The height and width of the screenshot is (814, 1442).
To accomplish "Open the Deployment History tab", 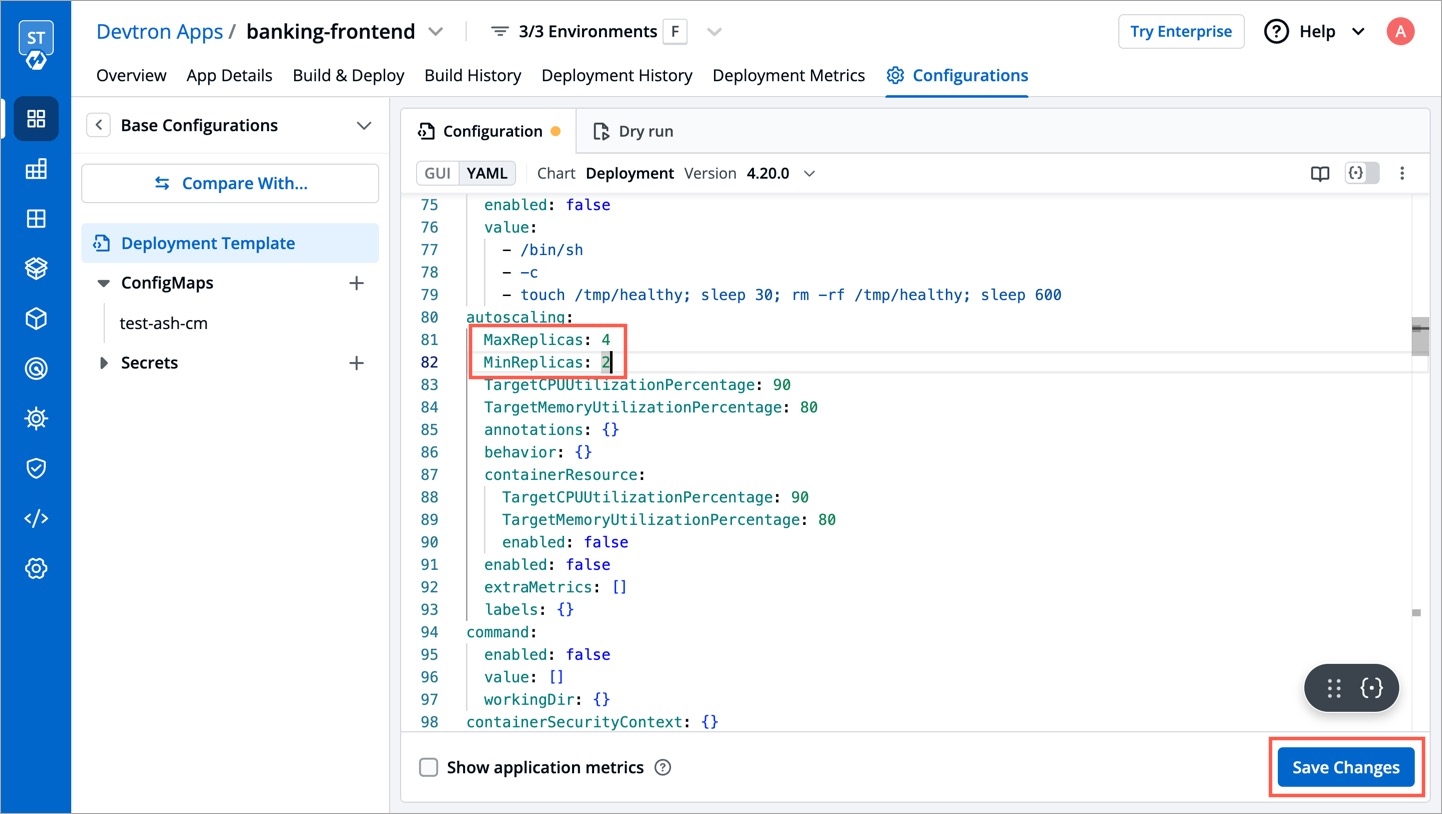I will click(x=616, y=75).
